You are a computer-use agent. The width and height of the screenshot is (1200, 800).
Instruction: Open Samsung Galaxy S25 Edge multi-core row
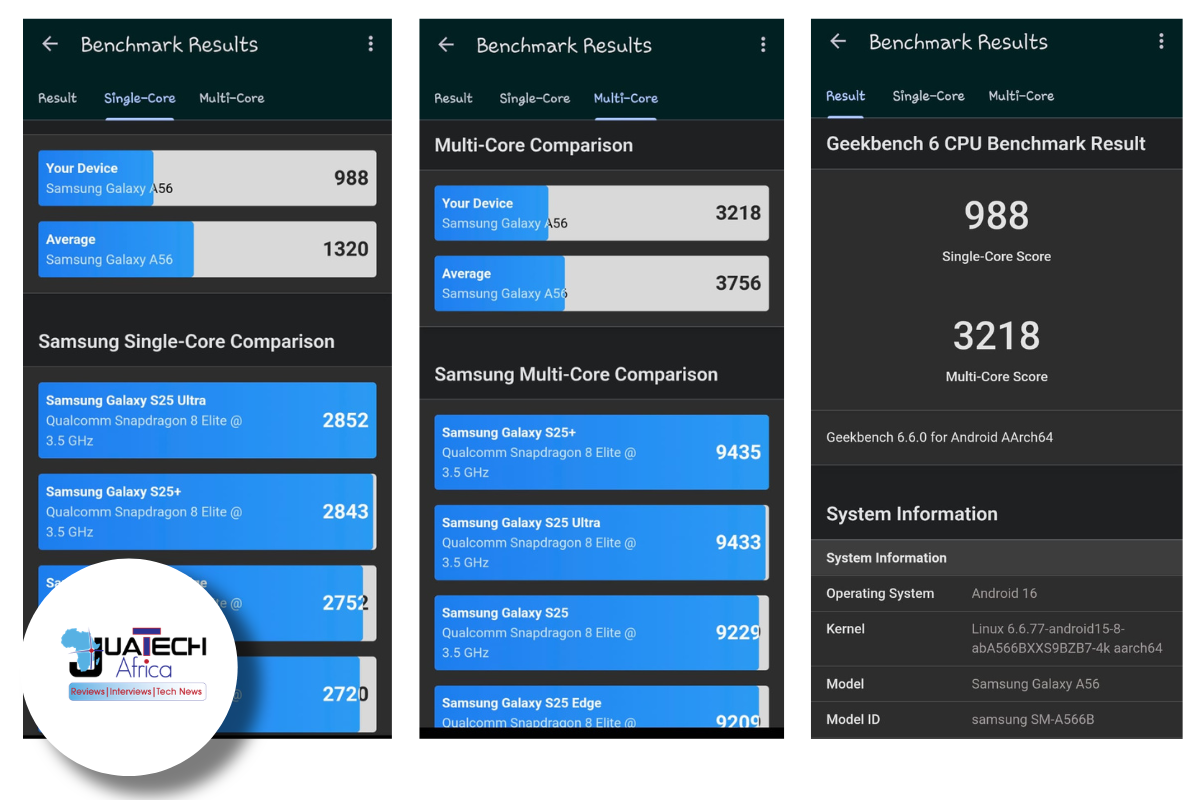click(601, 707)
